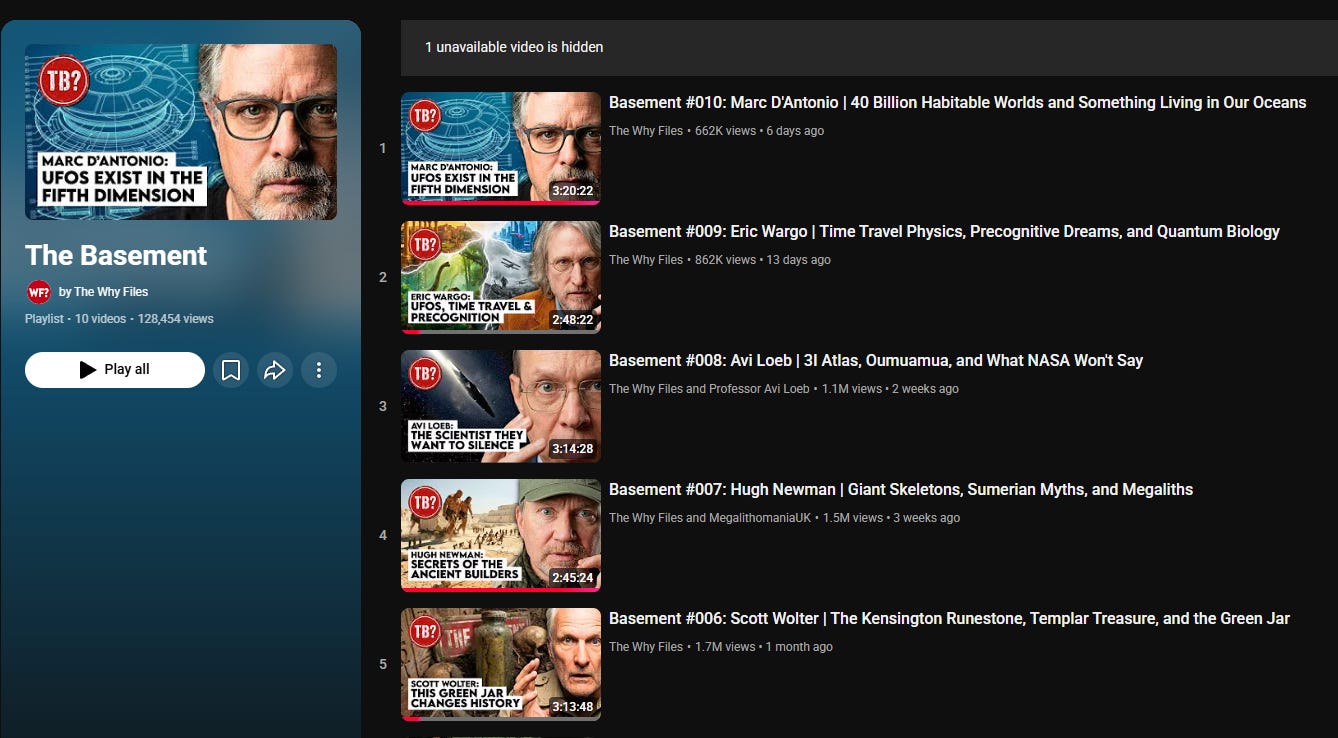The height and width of the screenshot is (738, 1338).
Task: Click playlist index number 1
Action: pos(382,149)
